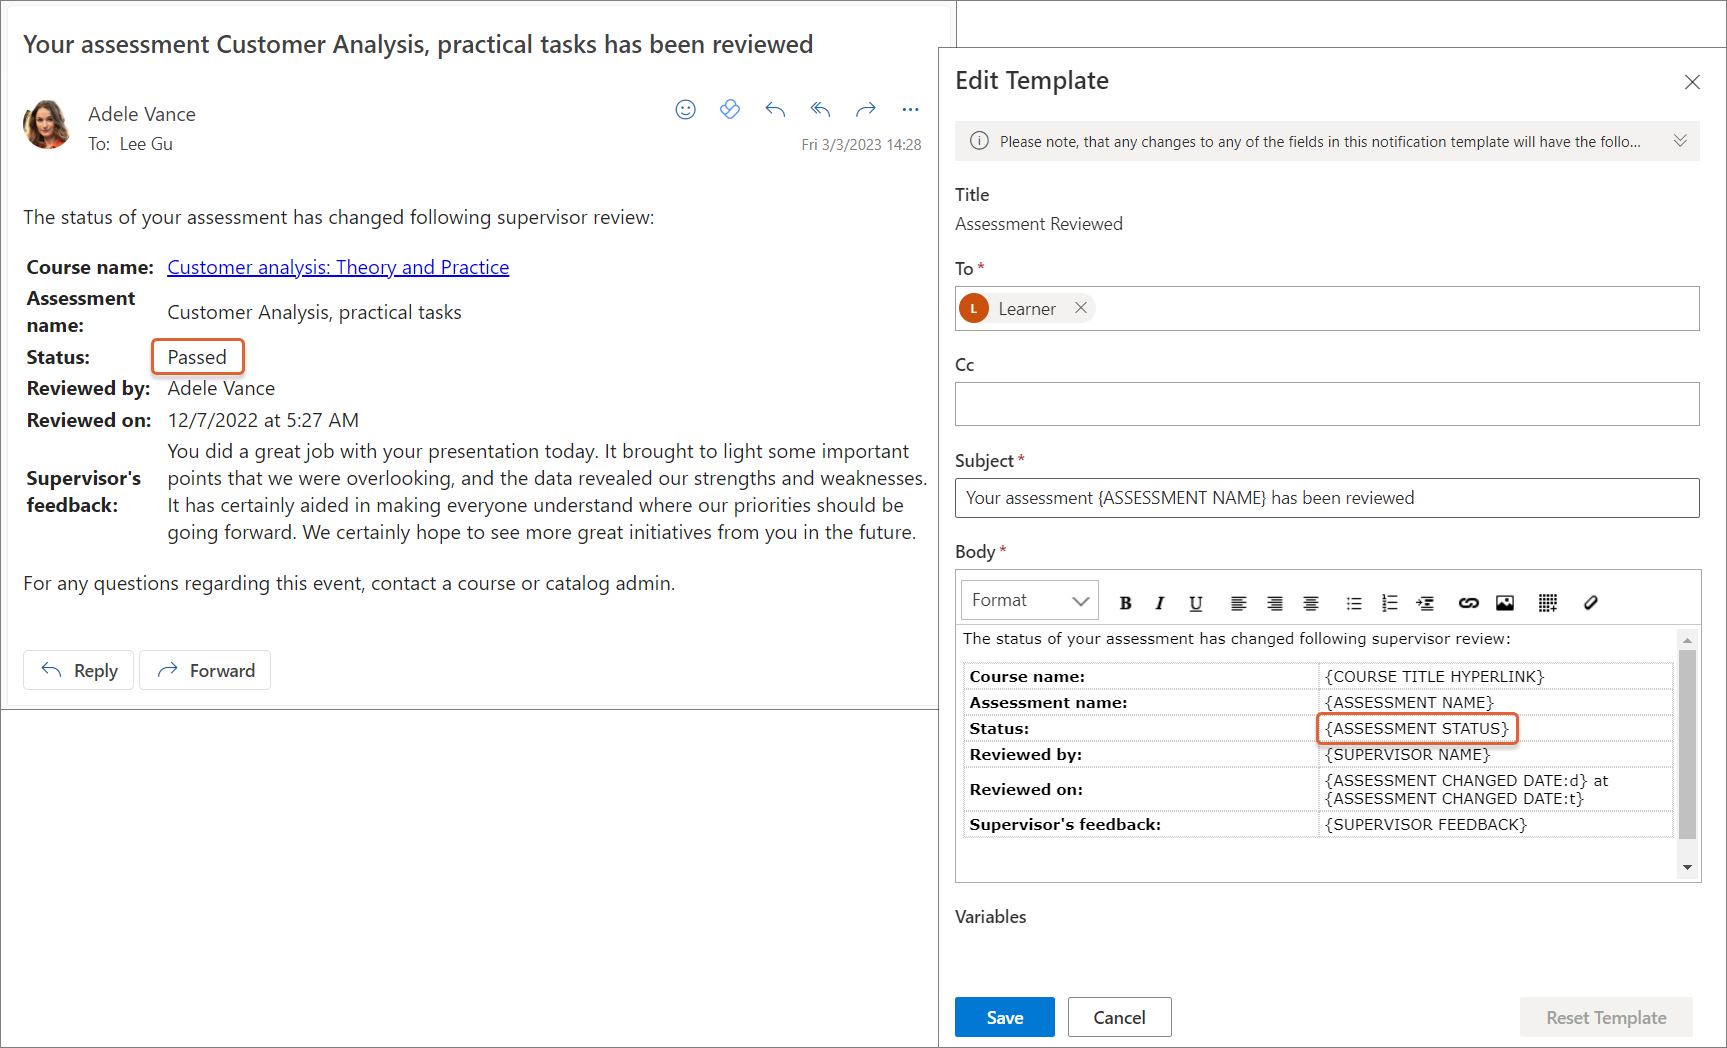Toggle italic formatting in body editor

pos(1160,603)
